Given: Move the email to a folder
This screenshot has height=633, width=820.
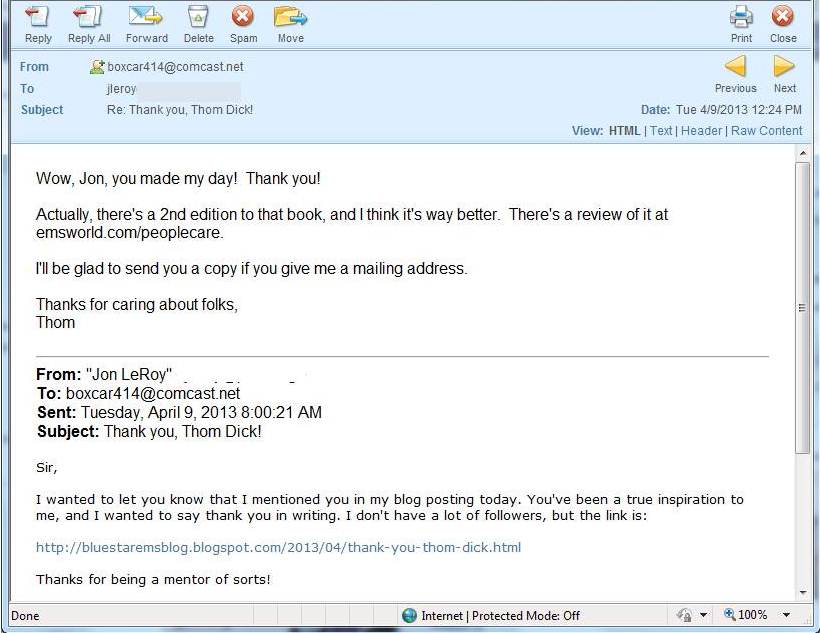Looking at the screenshot, I should [290, 17].
